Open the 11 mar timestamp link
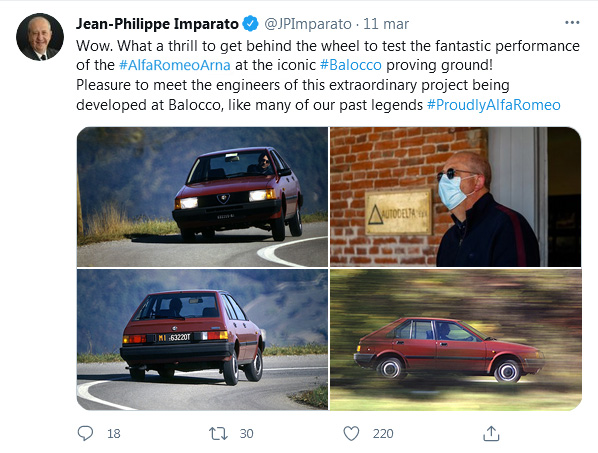This screenshot has height=453, width=598. click(x=386, y=24)
